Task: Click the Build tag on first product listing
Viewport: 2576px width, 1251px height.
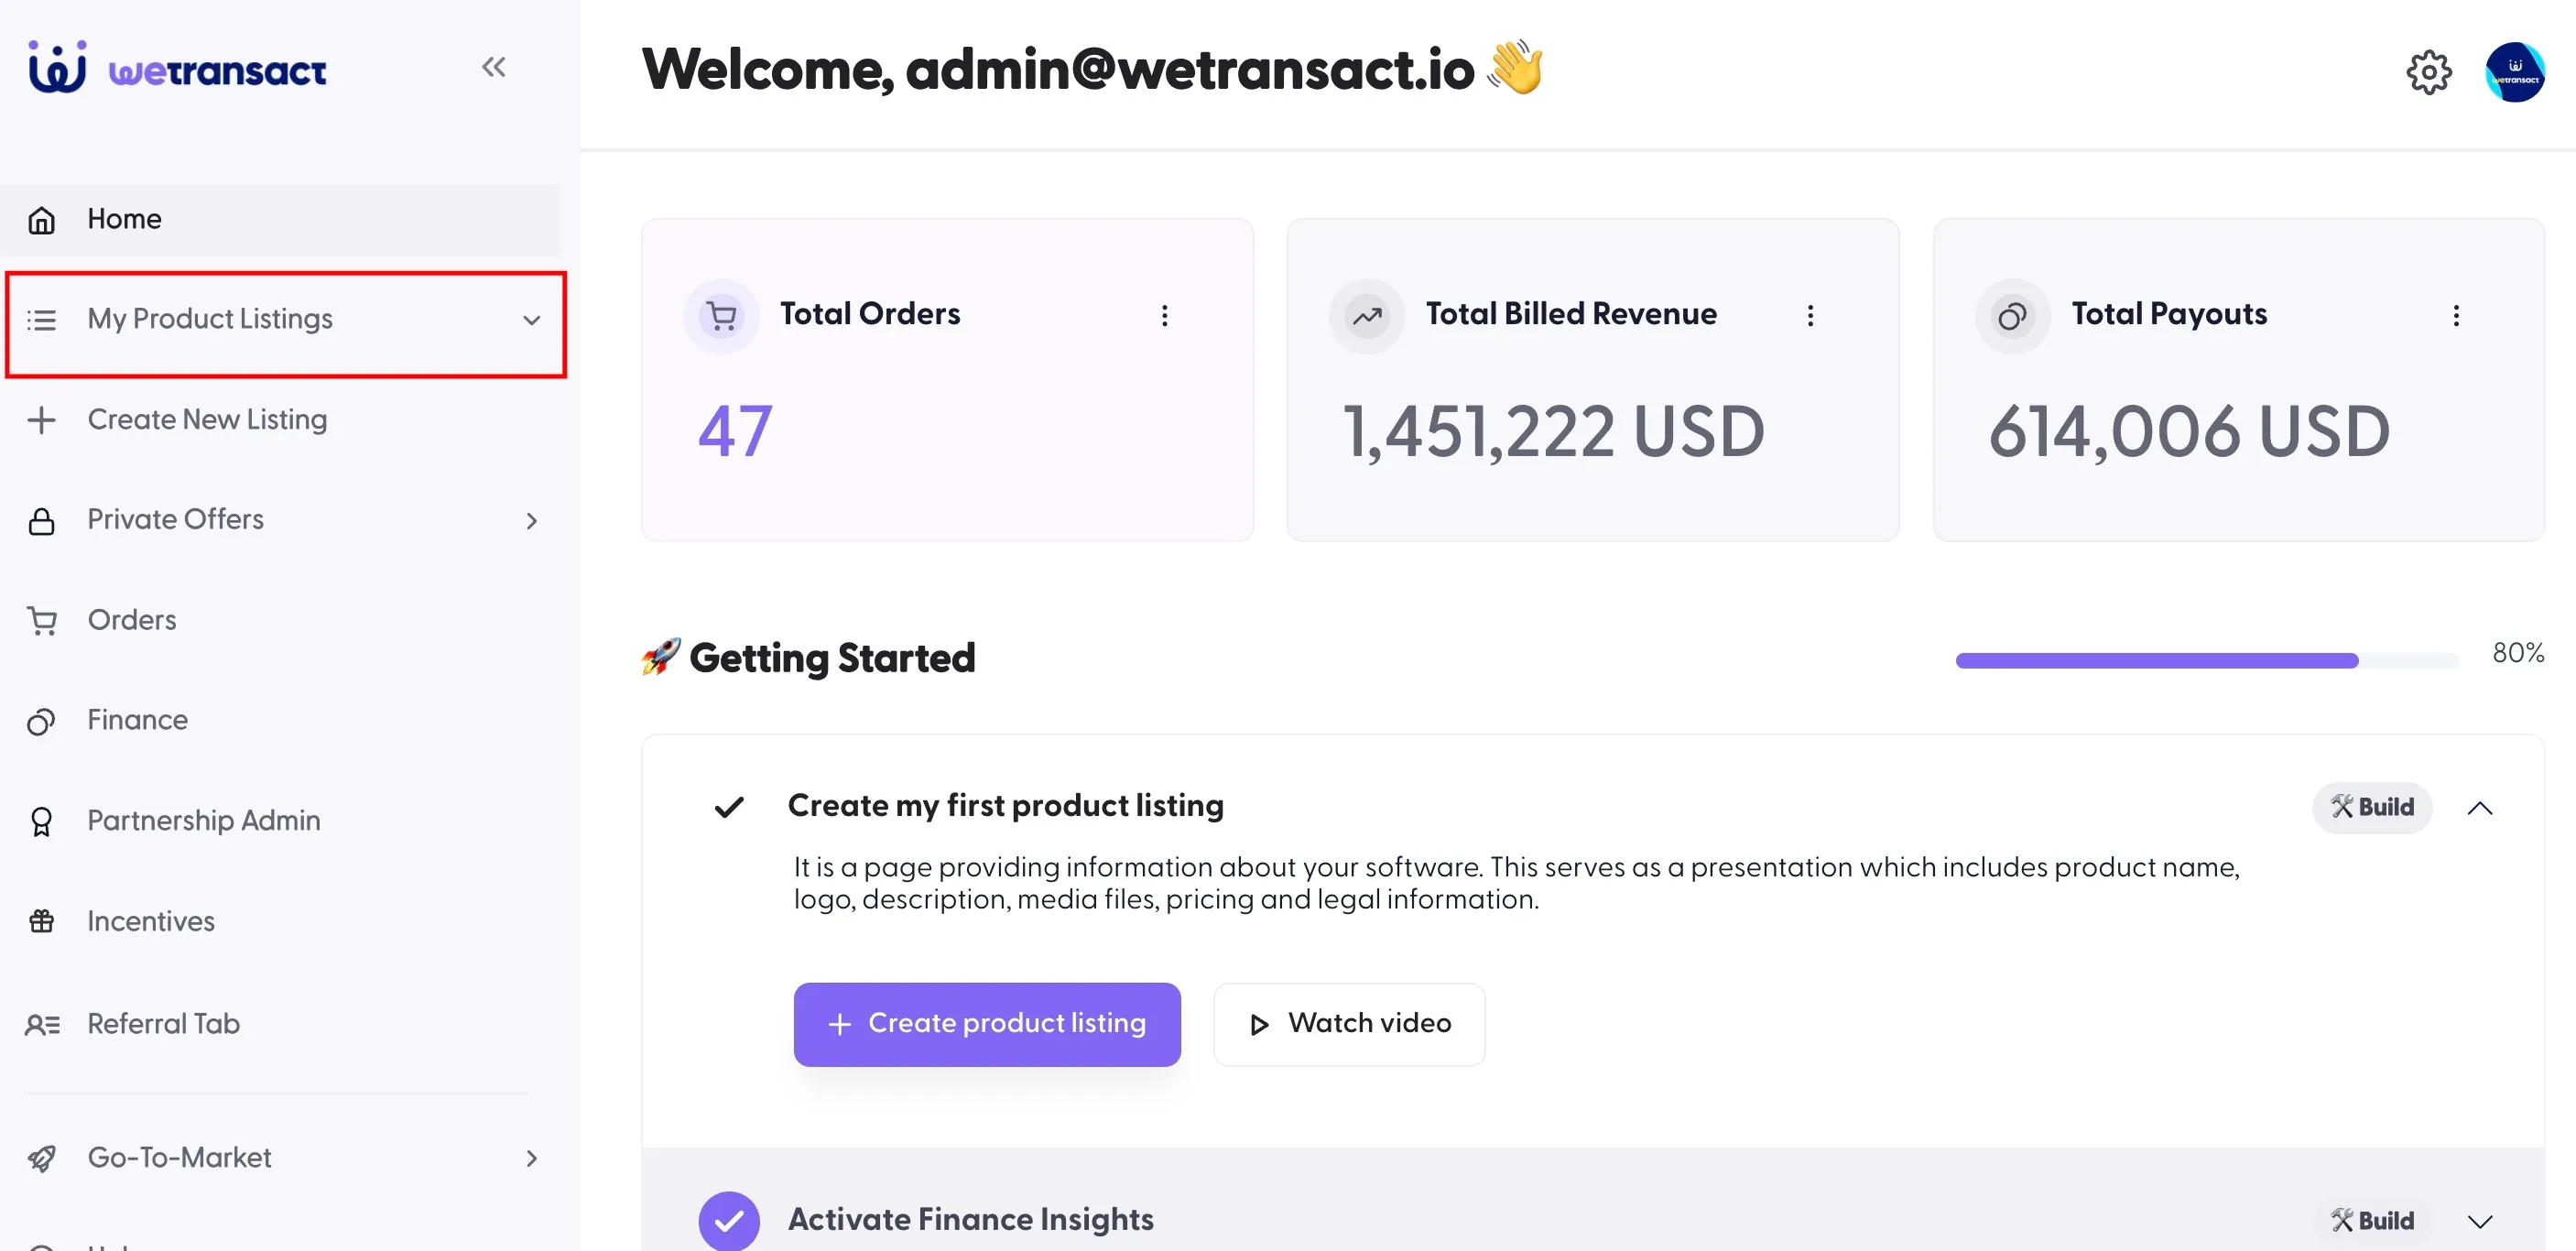Action: pos(2371,808)
